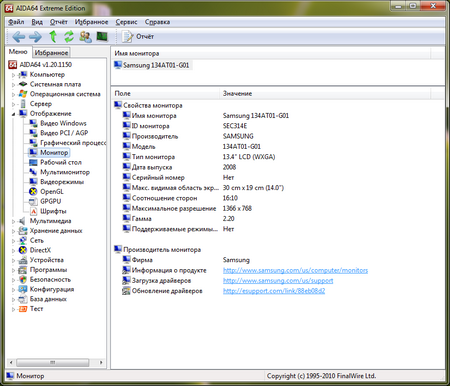Select the Тип монитора row

point(278,157)
